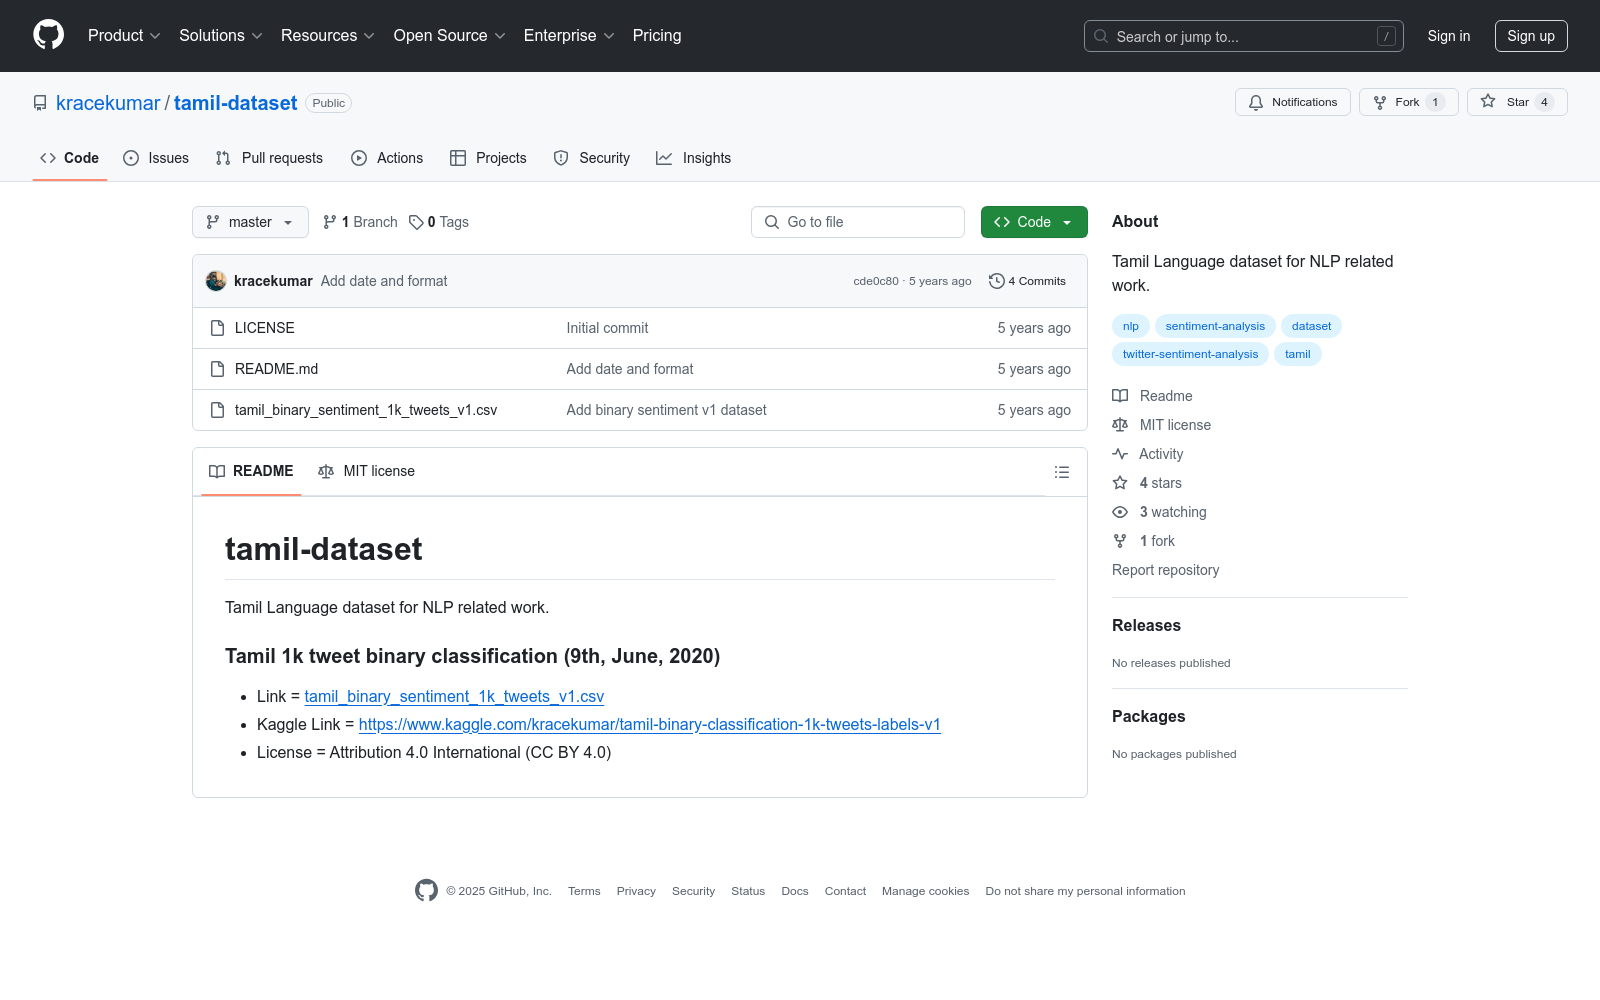Click the sentiment-analysis topic tag
The height and width of the screenshot is (1000, 1600).
(1215, 326)
